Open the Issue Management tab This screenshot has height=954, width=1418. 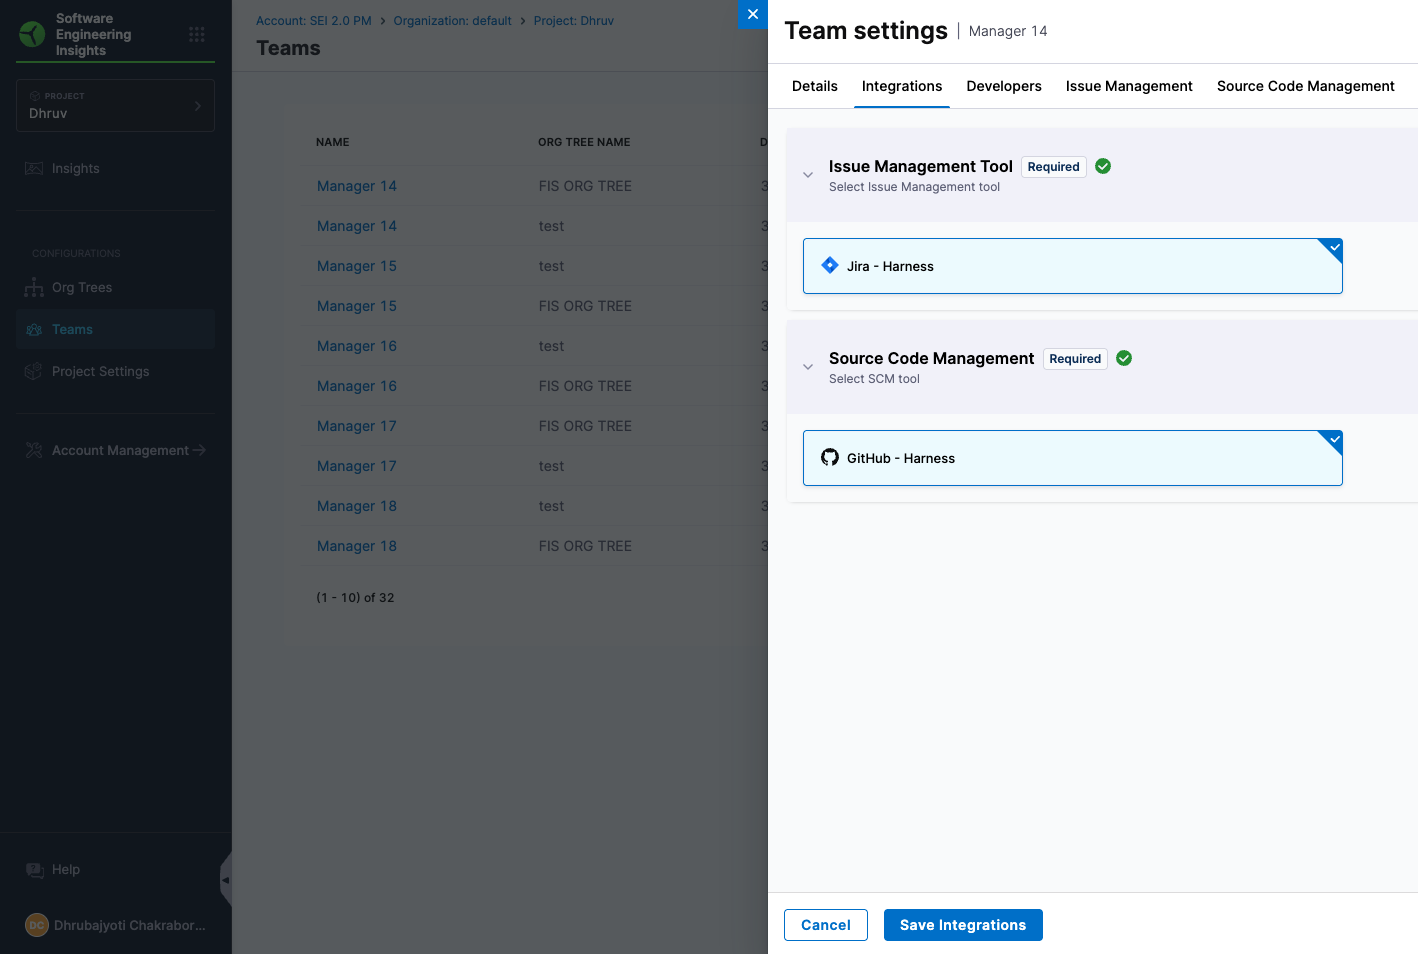(x=1129, y=86)
